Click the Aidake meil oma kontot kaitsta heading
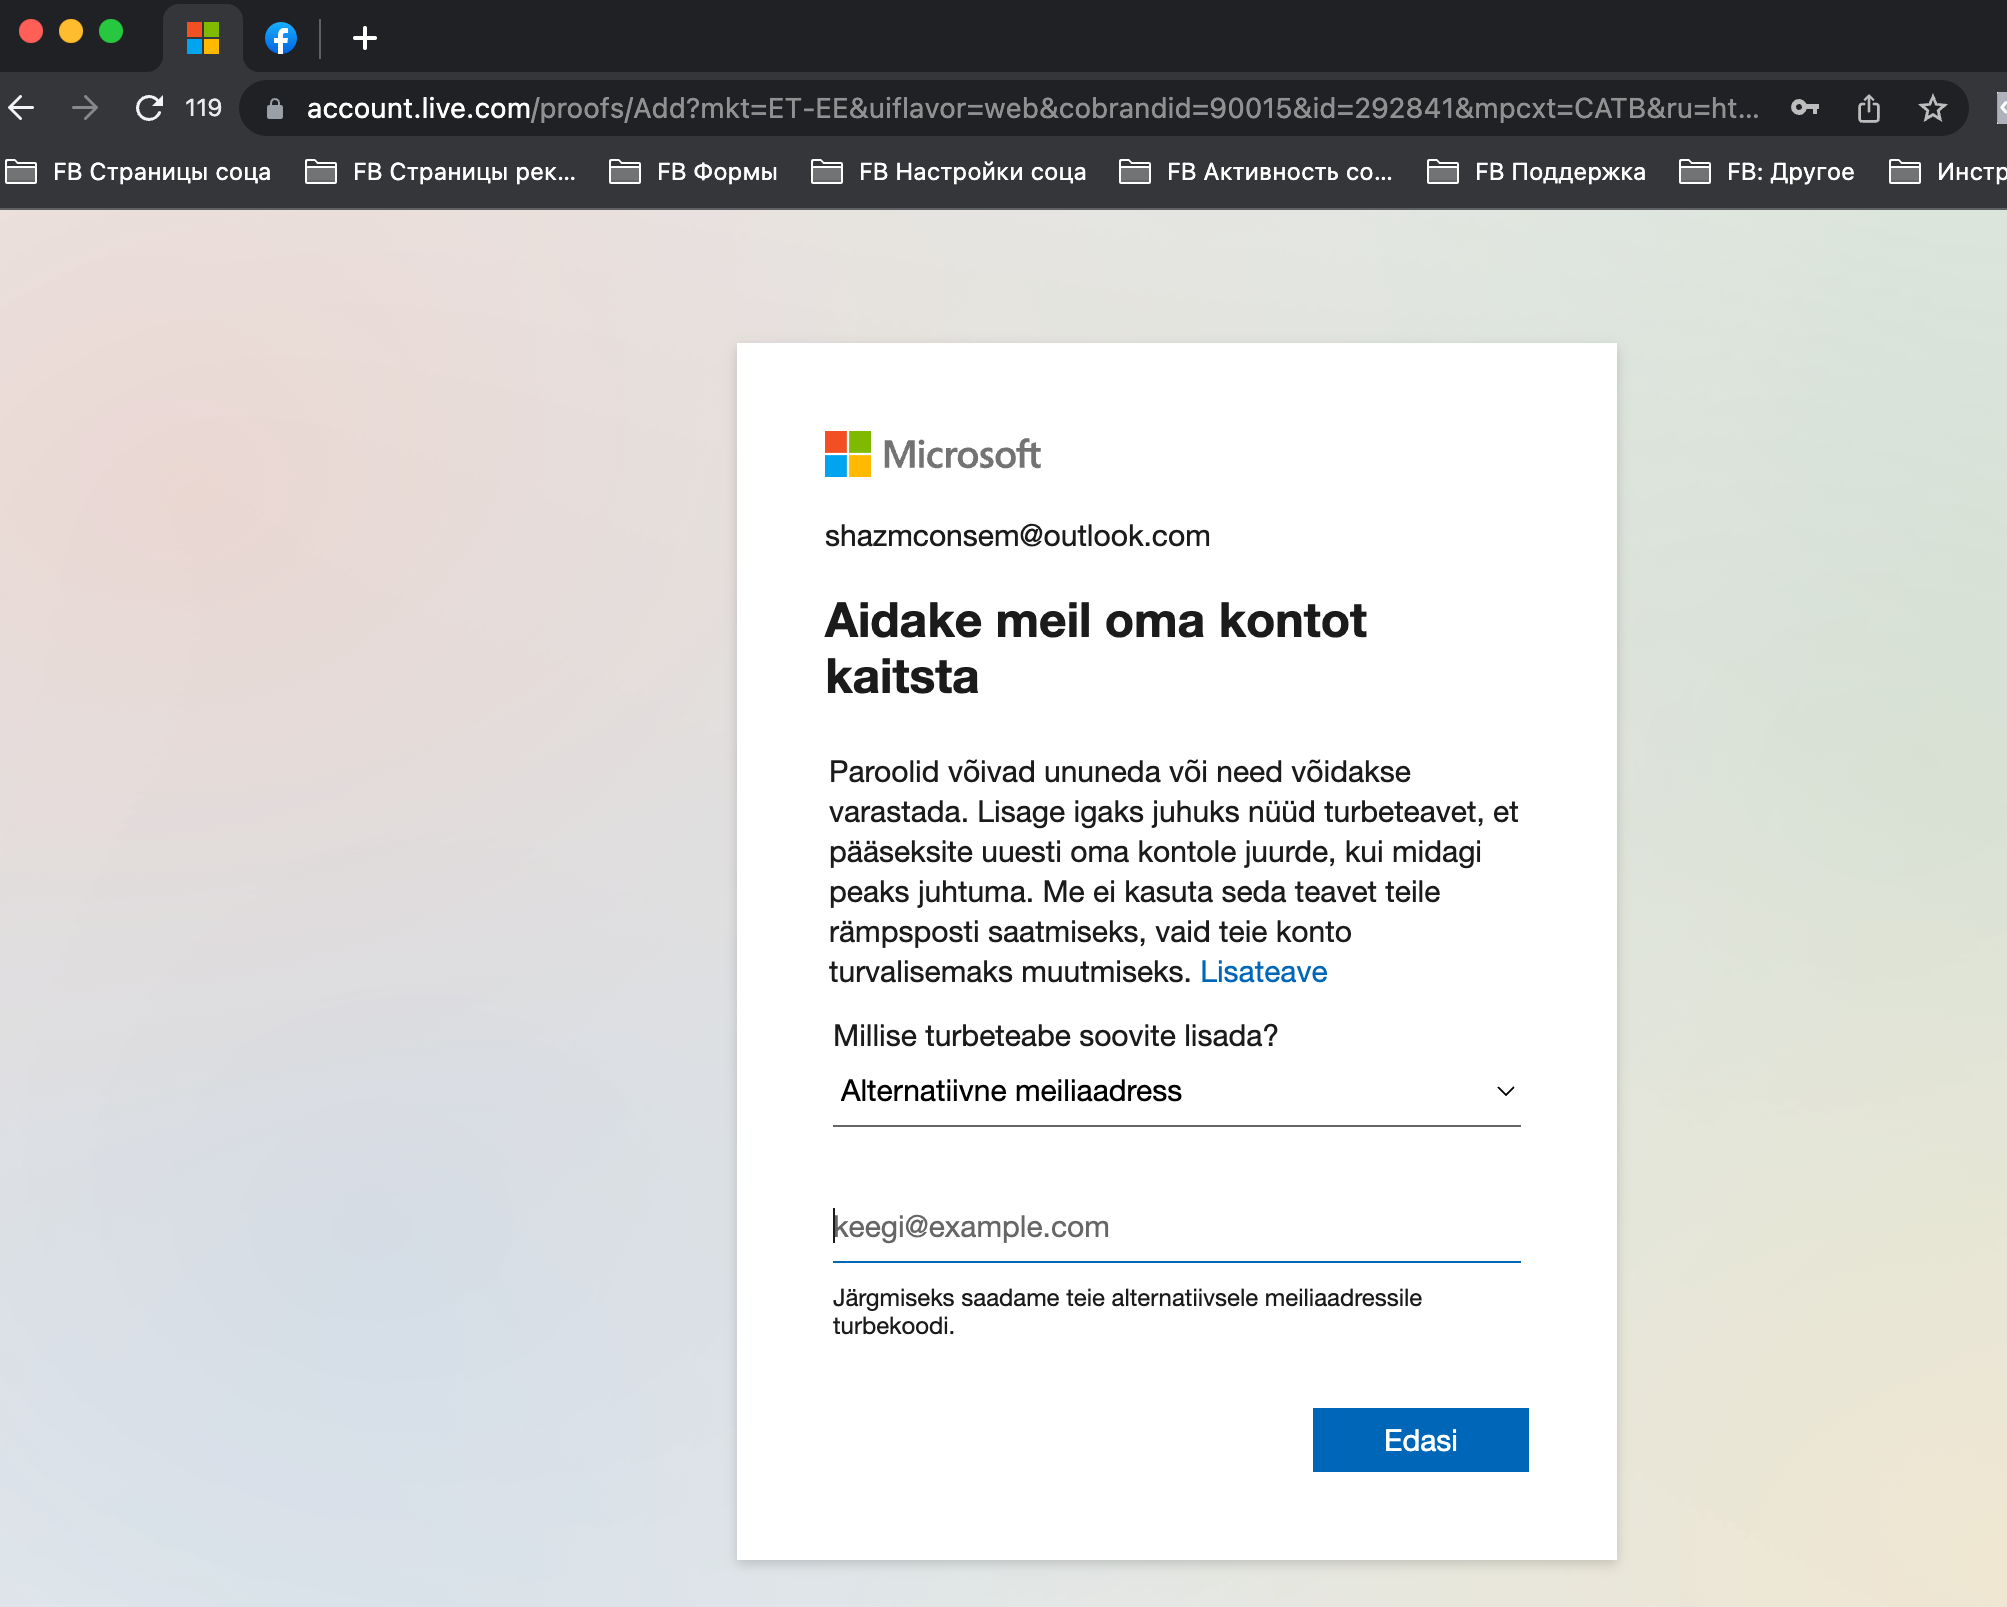 click(1095, 648)
